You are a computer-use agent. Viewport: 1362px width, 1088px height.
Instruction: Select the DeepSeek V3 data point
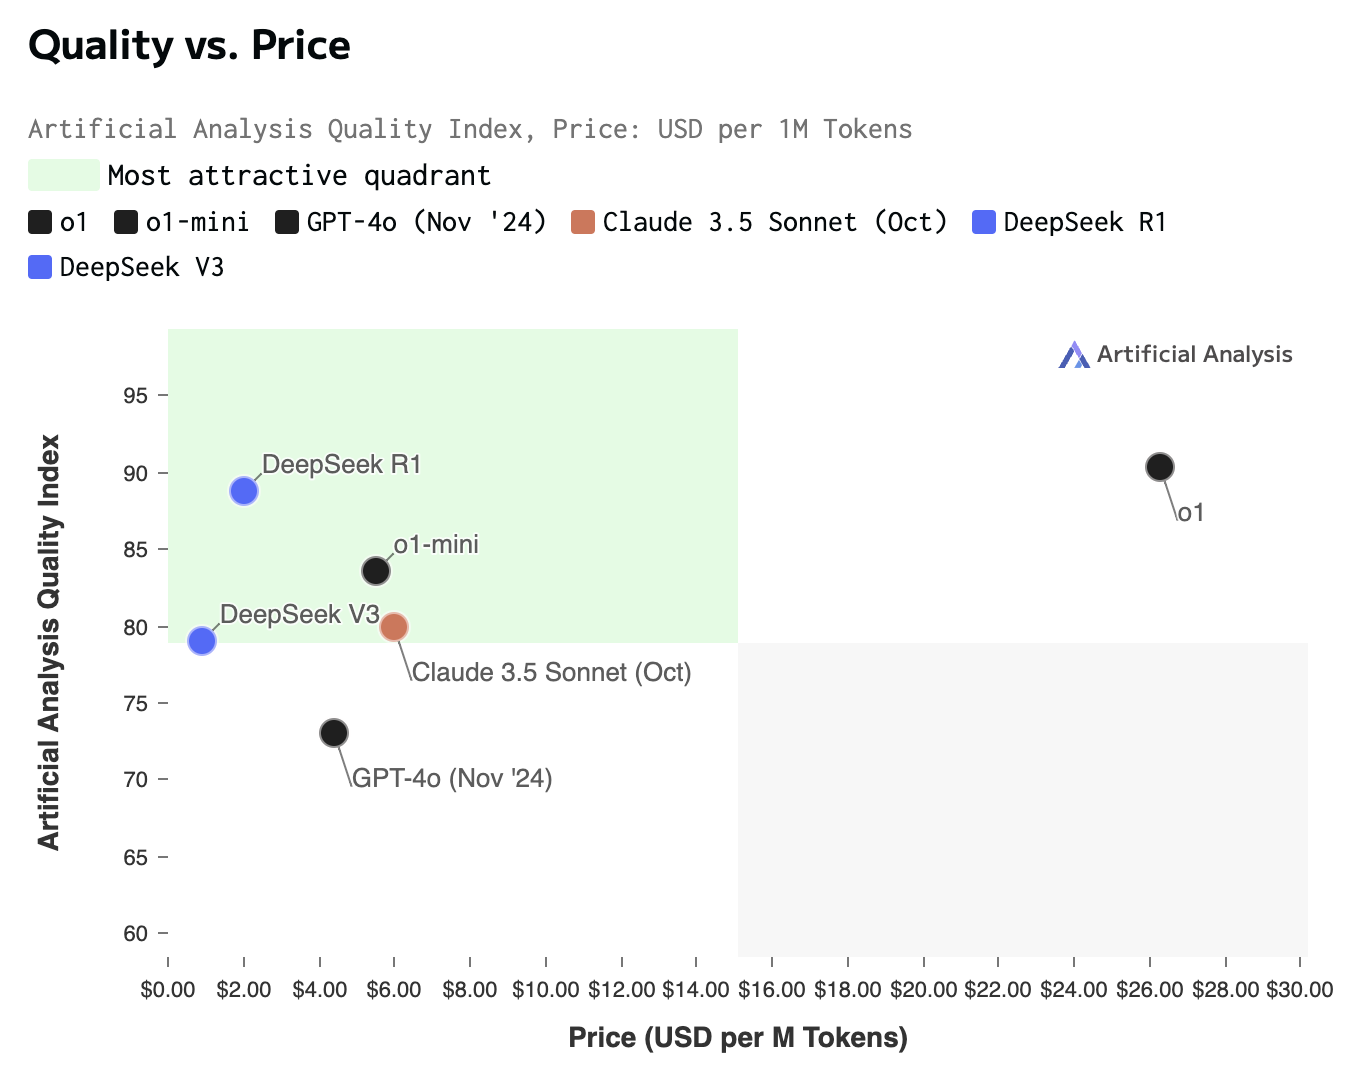pos(202,640)
